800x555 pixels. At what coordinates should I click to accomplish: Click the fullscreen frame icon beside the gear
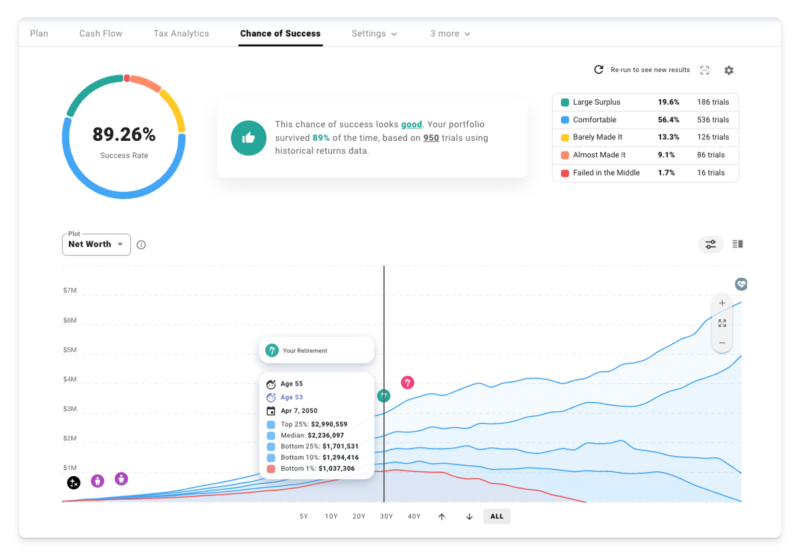(x=705, y=70)
